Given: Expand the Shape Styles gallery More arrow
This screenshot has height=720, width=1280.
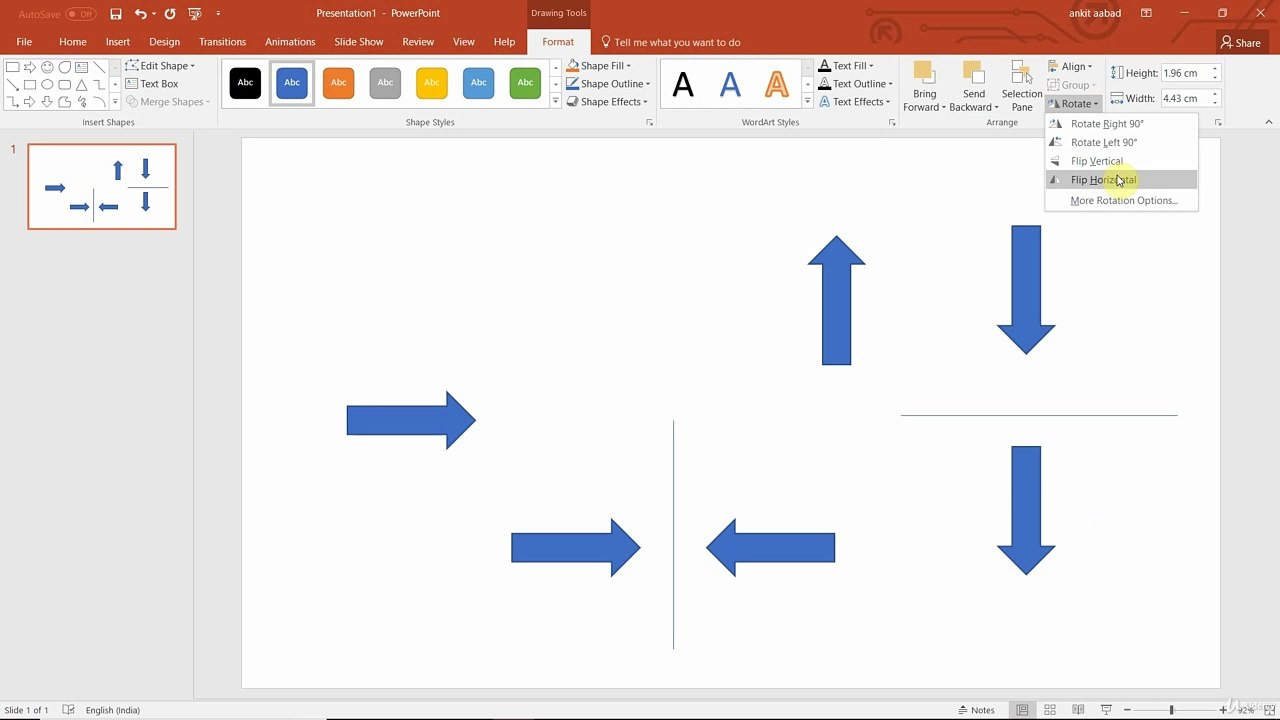Looking at the screenshot, I should pyautogui.click(x=556, y=101).
